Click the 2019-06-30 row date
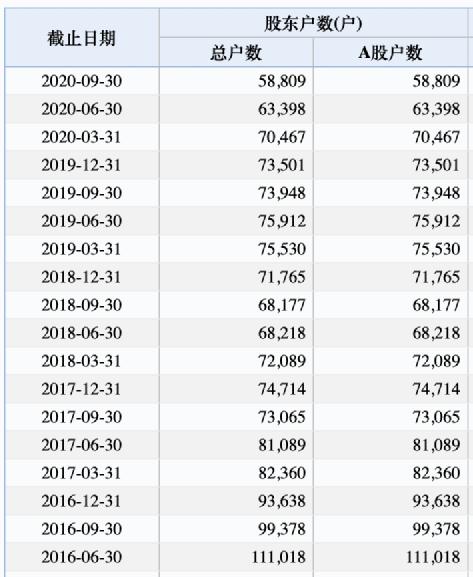This screenshot has height=577, width=473. click(x=82, y=221)
